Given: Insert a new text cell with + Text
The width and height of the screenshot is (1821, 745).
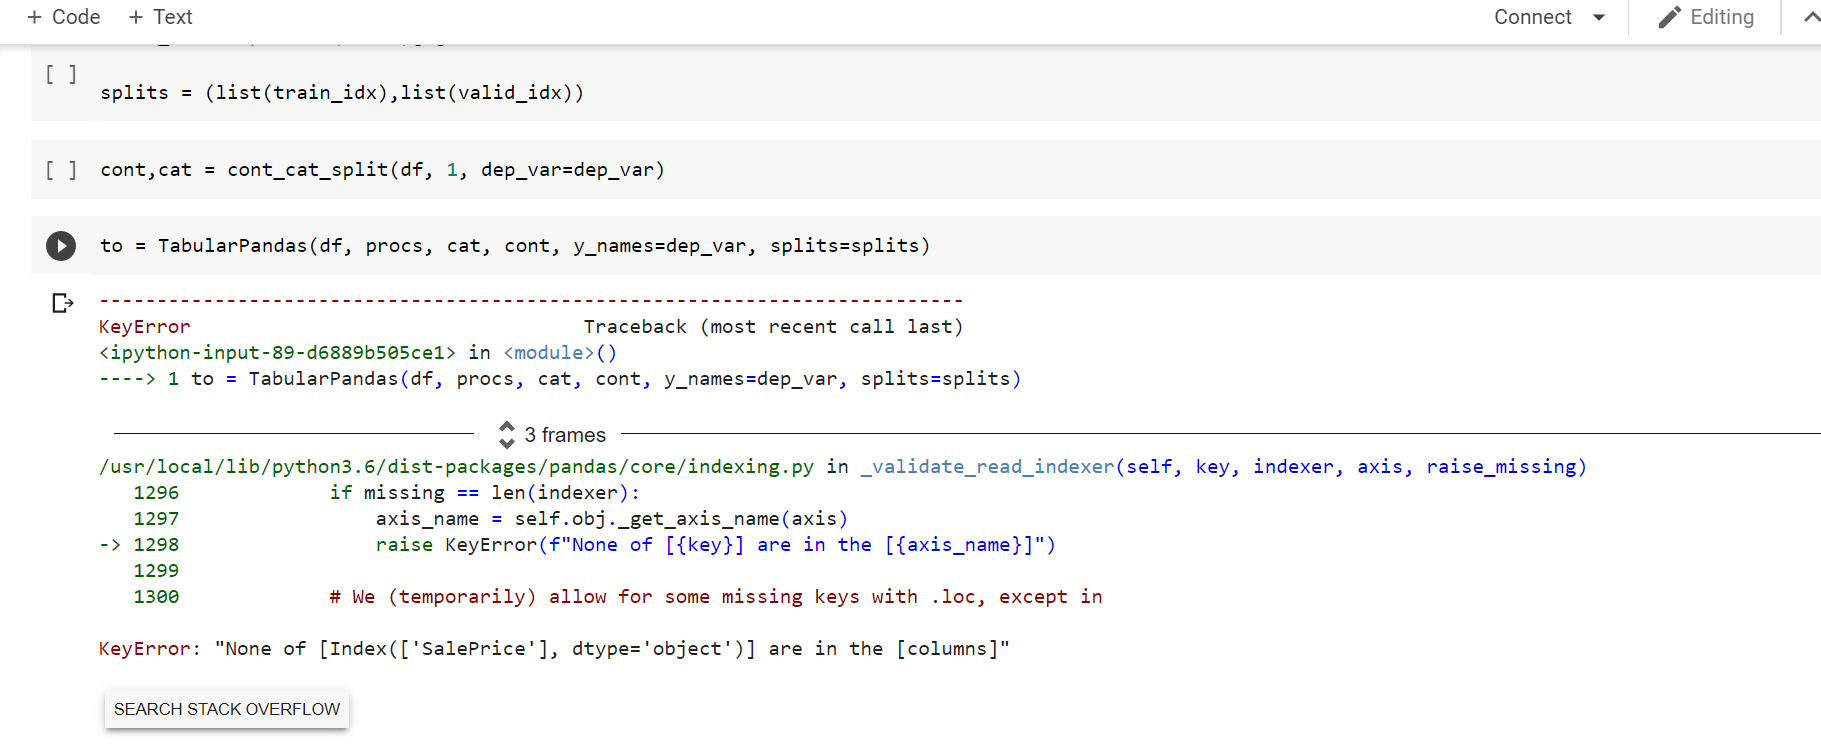Looking at the screenshot, I should point(160,17).
